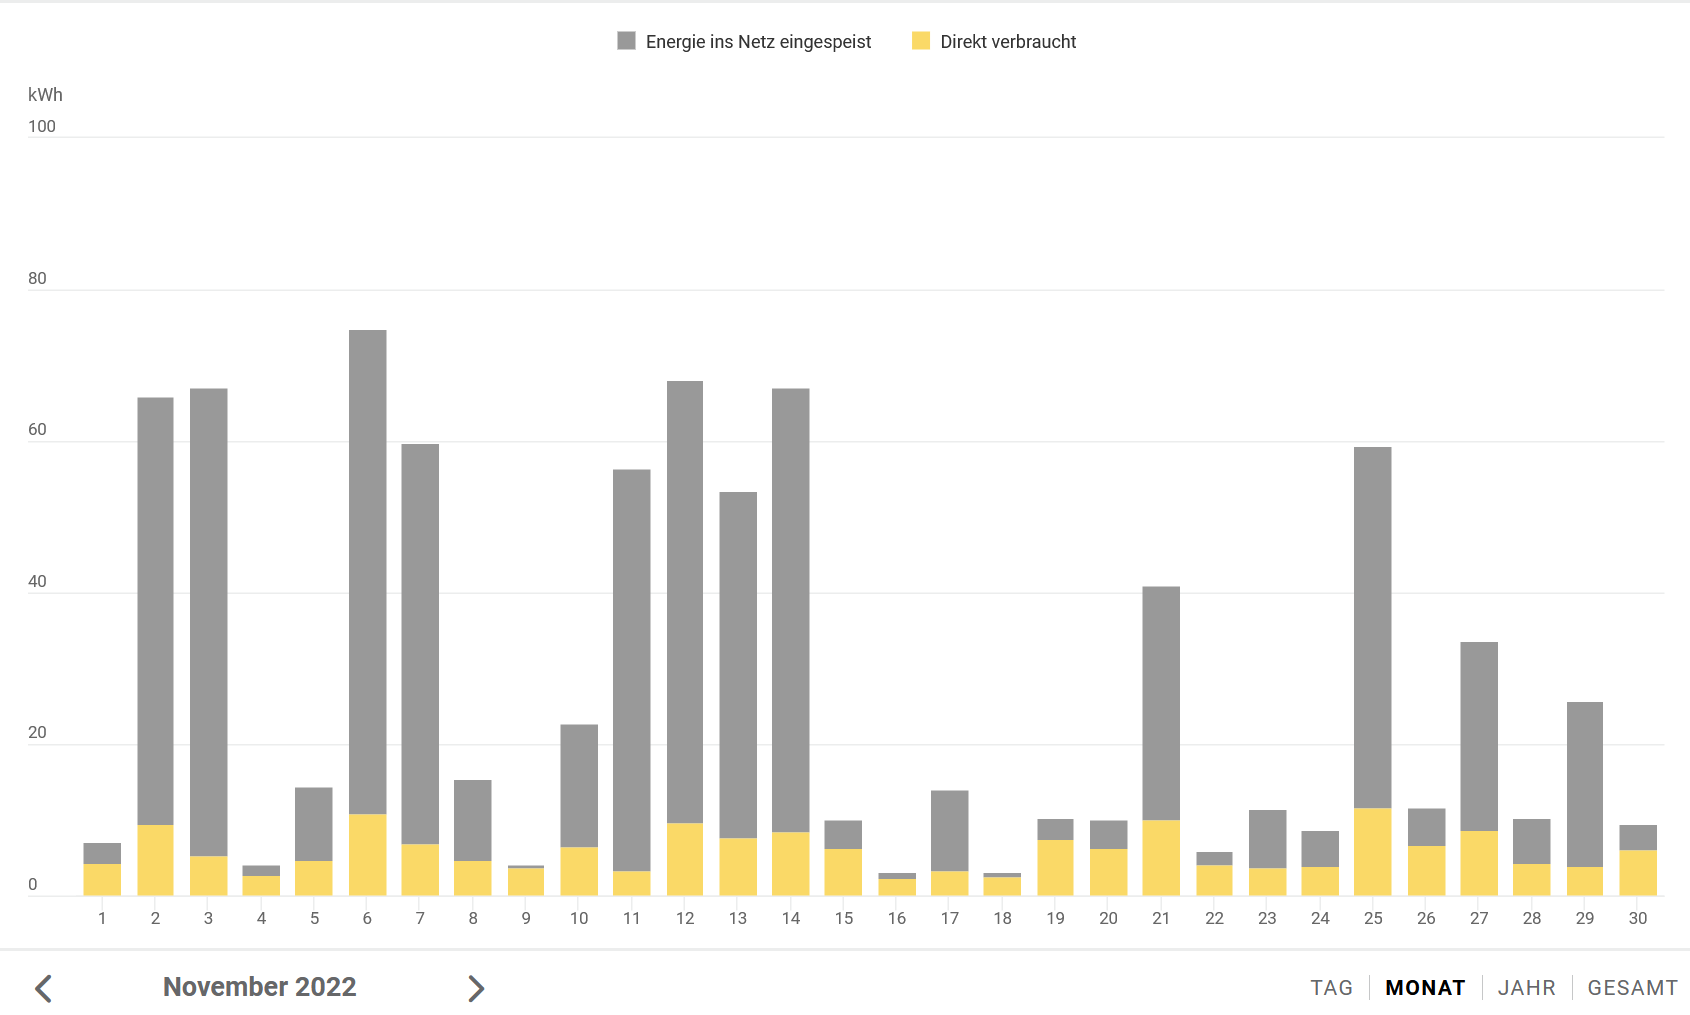Viewport: 1690px width, 1015px height.
Task: Click the y-axis value '100'
Action: point(42,126)
